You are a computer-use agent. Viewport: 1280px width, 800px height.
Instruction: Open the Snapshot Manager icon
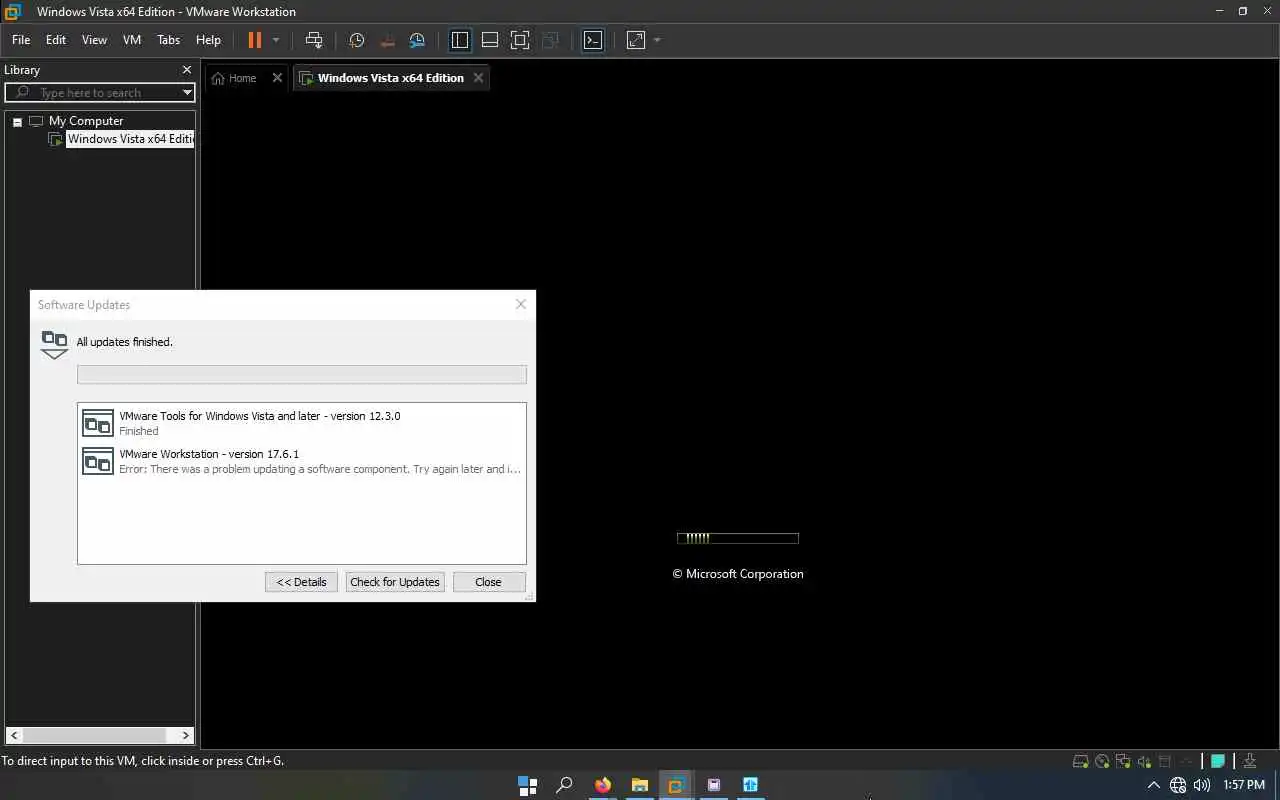coord(417,40)
